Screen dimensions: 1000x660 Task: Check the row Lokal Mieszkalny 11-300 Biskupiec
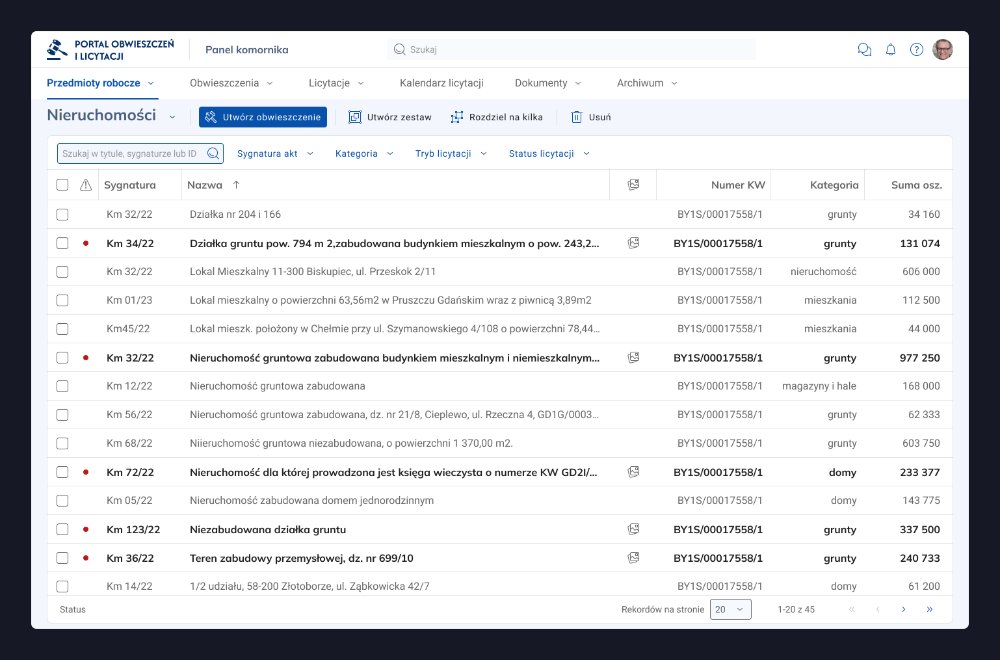coord(62,272)
